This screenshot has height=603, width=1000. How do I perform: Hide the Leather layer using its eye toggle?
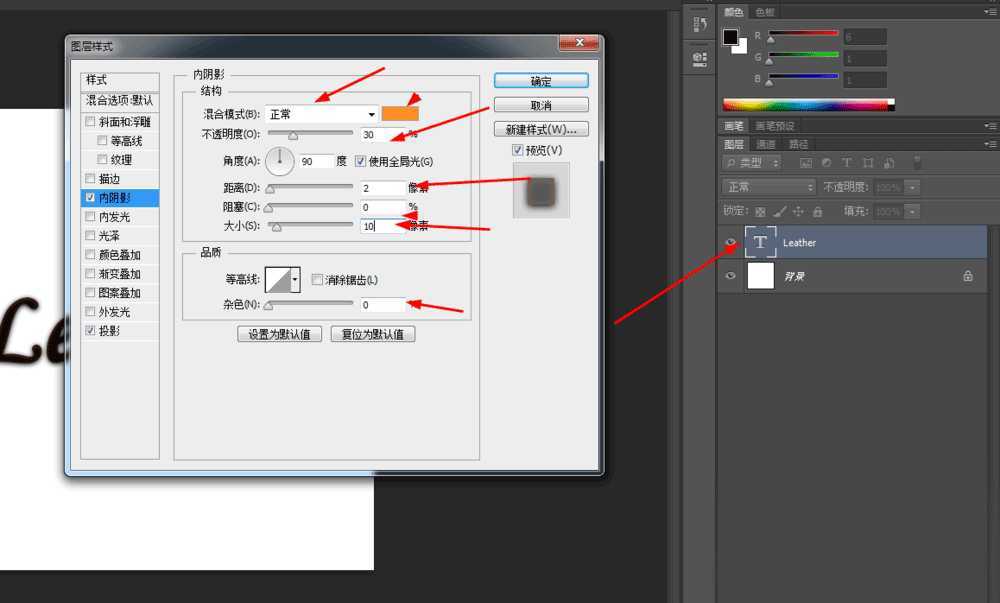729,241
